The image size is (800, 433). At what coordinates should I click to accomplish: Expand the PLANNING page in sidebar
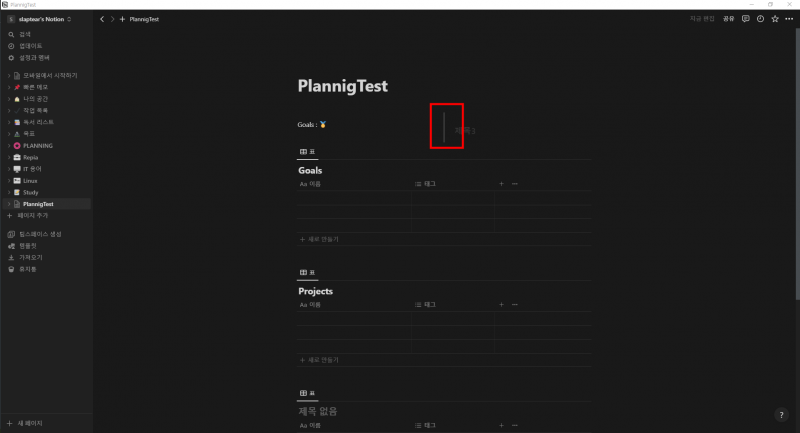click(x=9, y=146)
